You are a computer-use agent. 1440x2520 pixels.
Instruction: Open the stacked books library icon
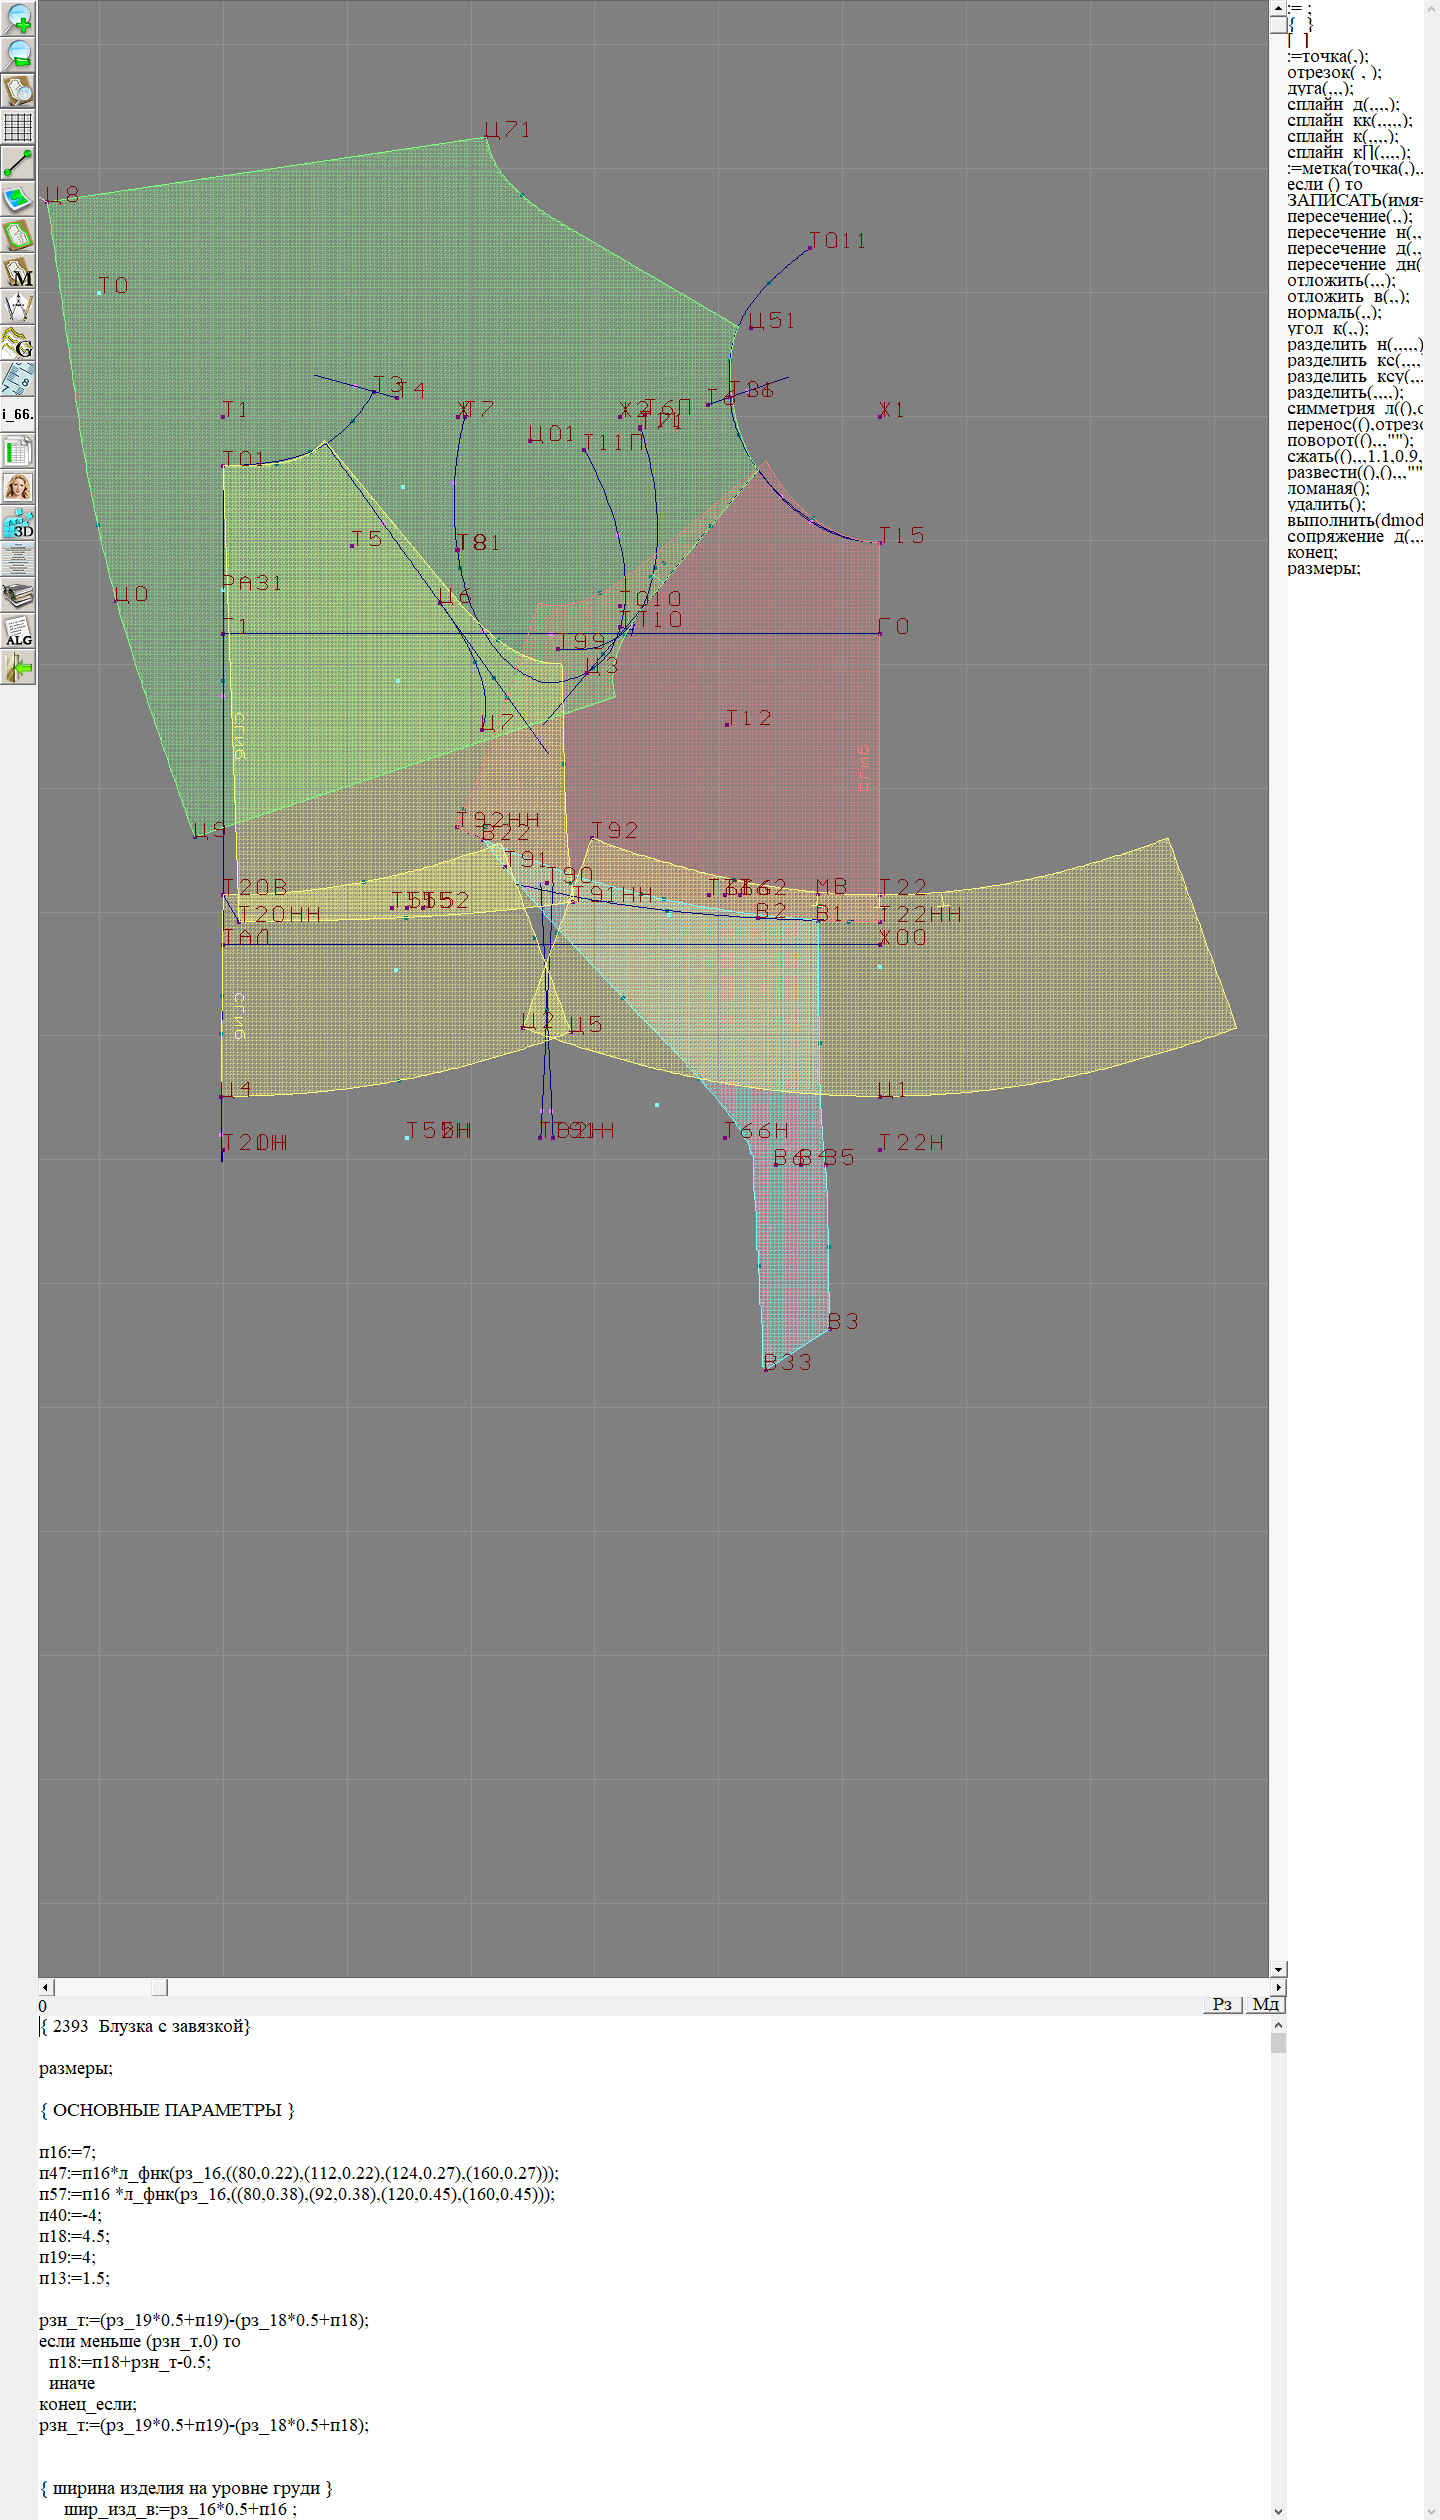point(18,595)
